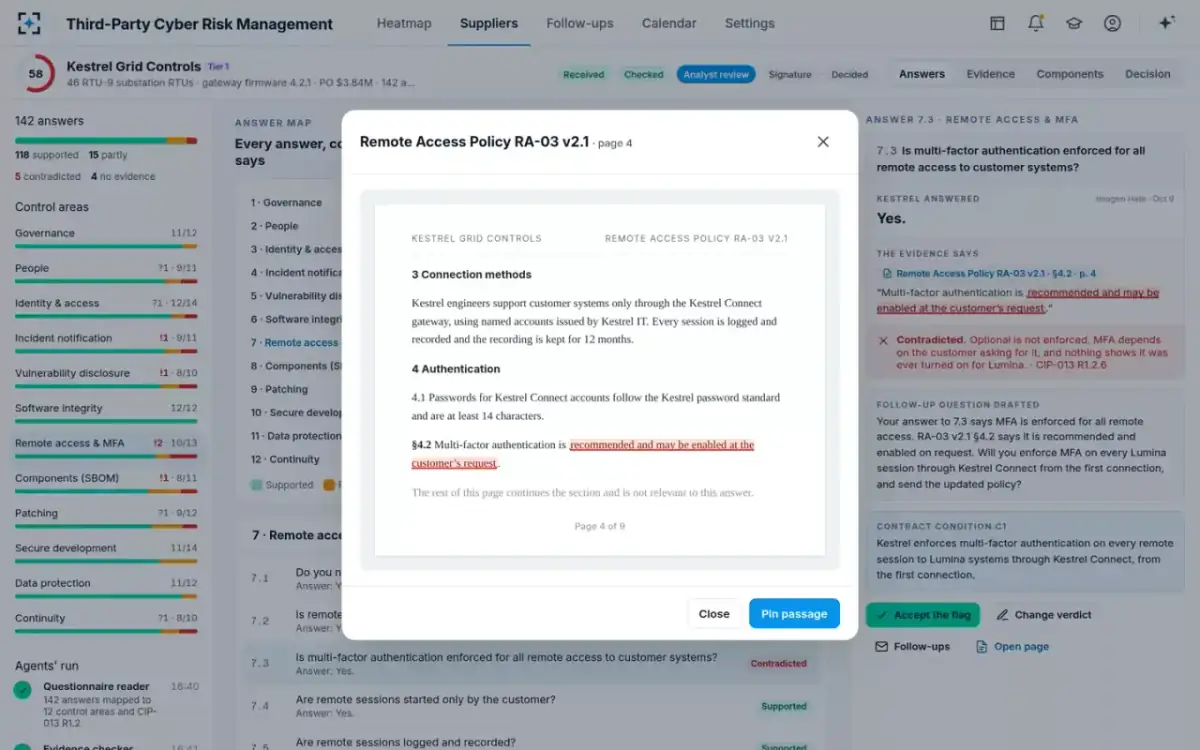Image resolution: width=1200 pixels, height=750 pixels.
Task: Click the green Supported legend swatch
Action: 257,485
